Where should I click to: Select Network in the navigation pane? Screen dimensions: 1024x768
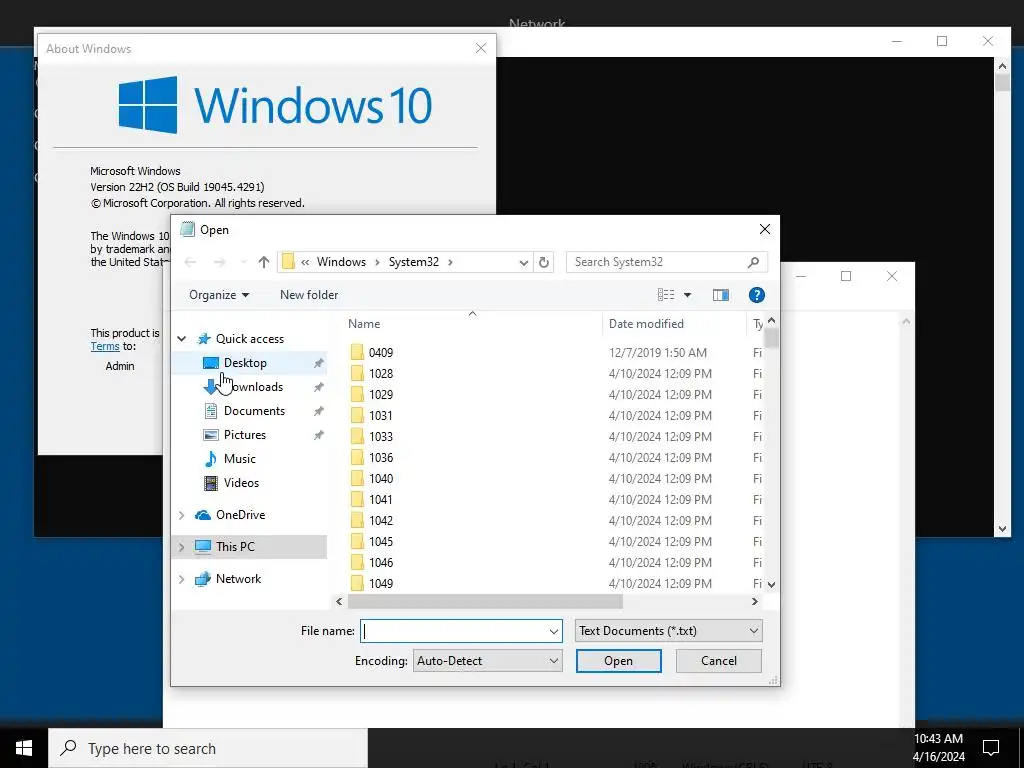coord(238,579)
